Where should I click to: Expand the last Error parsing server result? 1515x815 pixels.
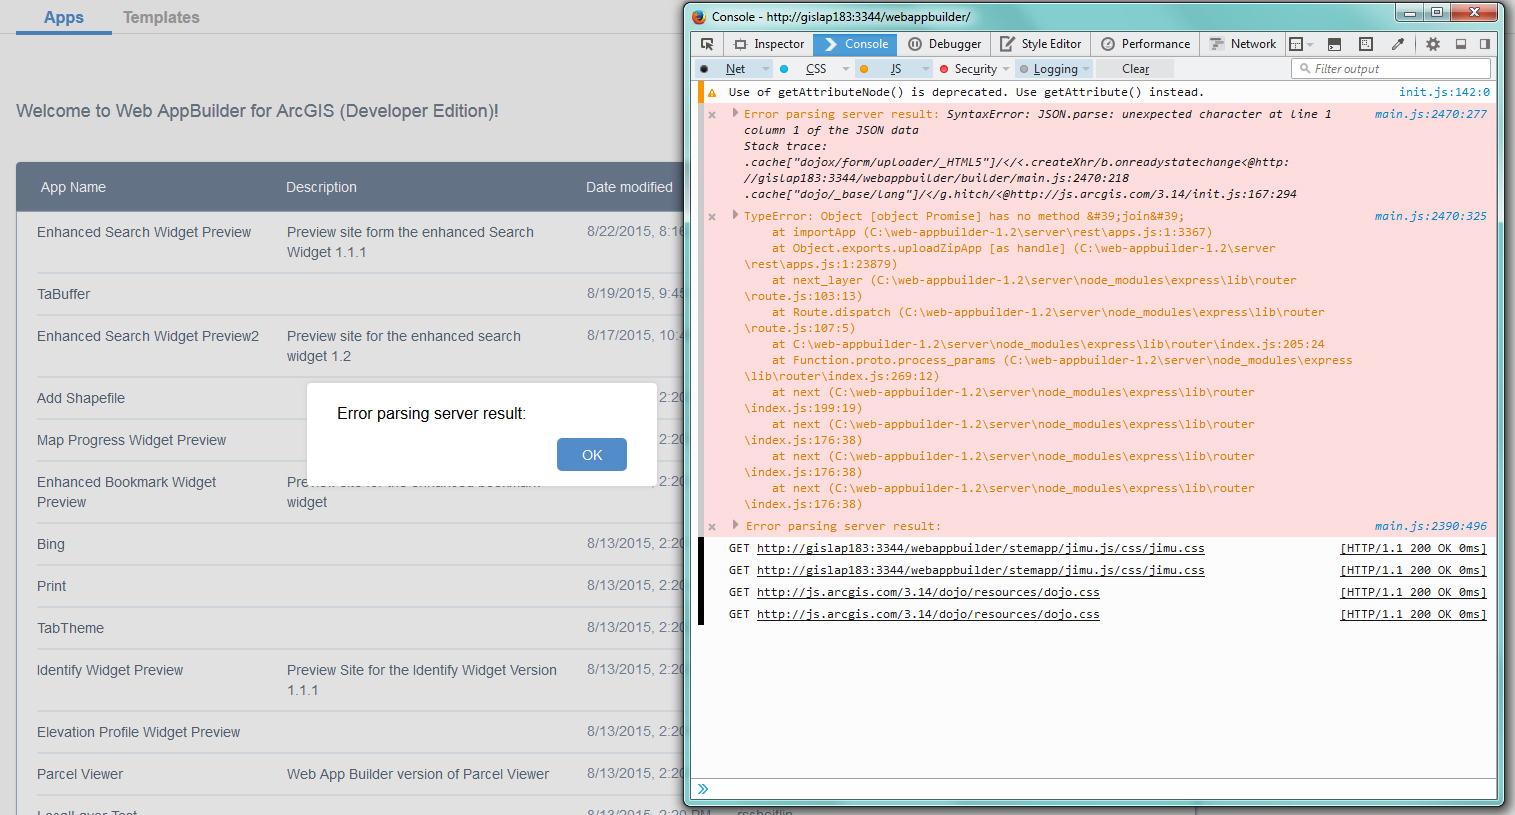coord(735,525)
